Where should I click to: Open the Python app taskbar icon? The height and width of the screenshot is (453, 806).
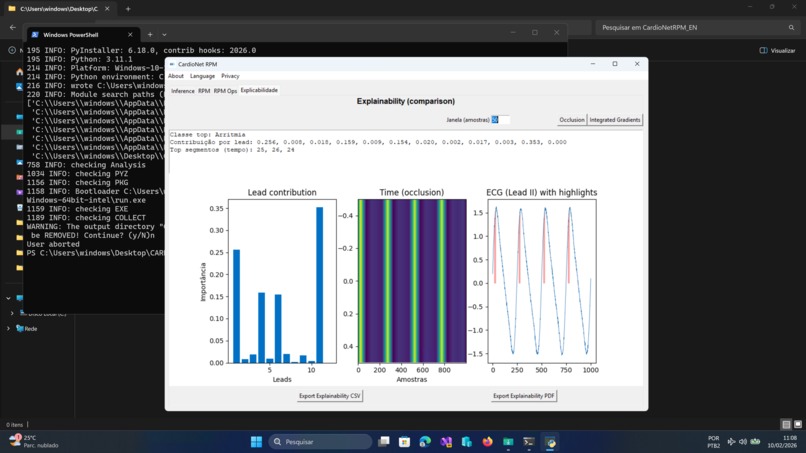tap(550, 442)
